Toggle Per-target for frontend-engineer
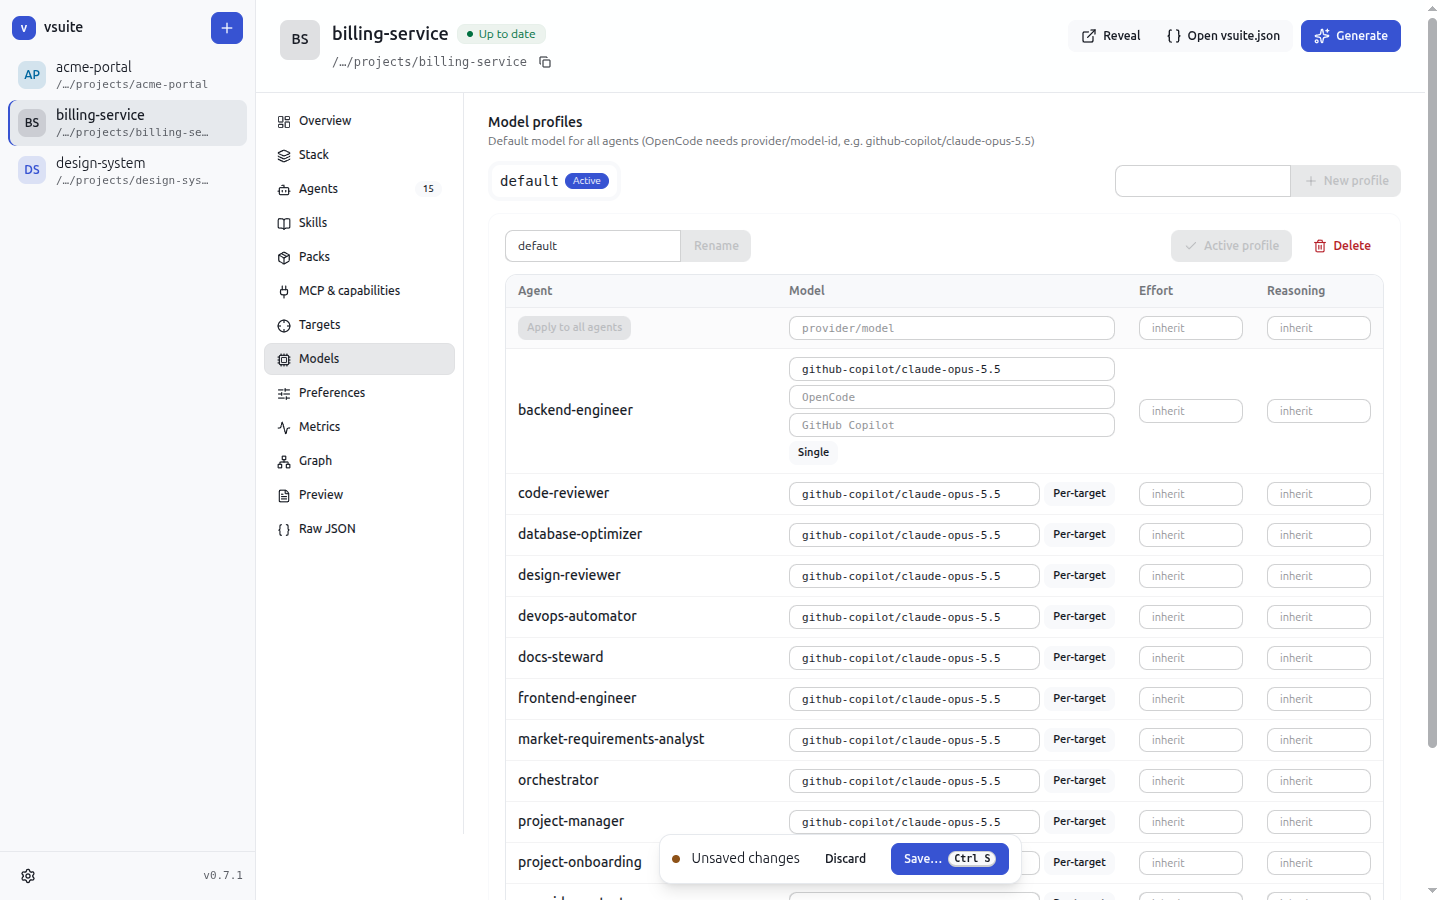The width and height of the screenshot is (1440, 900). coord(1079,699)
